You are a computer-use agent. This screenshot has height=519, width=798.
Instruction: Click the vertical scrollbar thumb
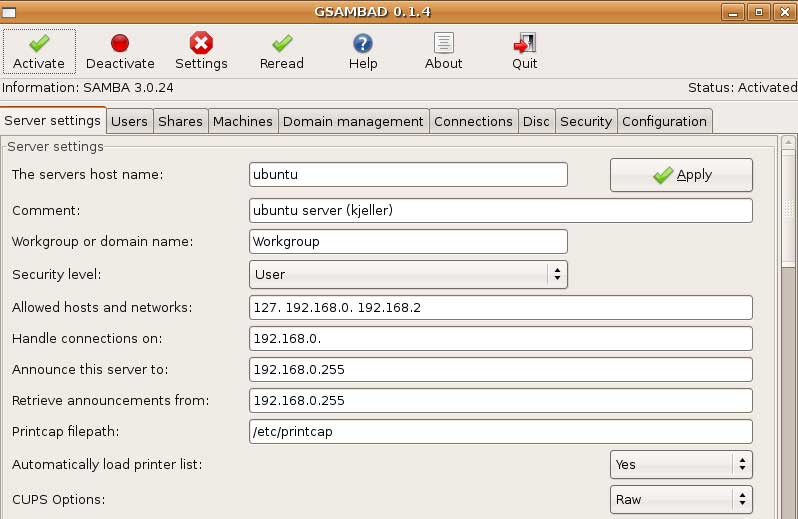click(788, 208)
